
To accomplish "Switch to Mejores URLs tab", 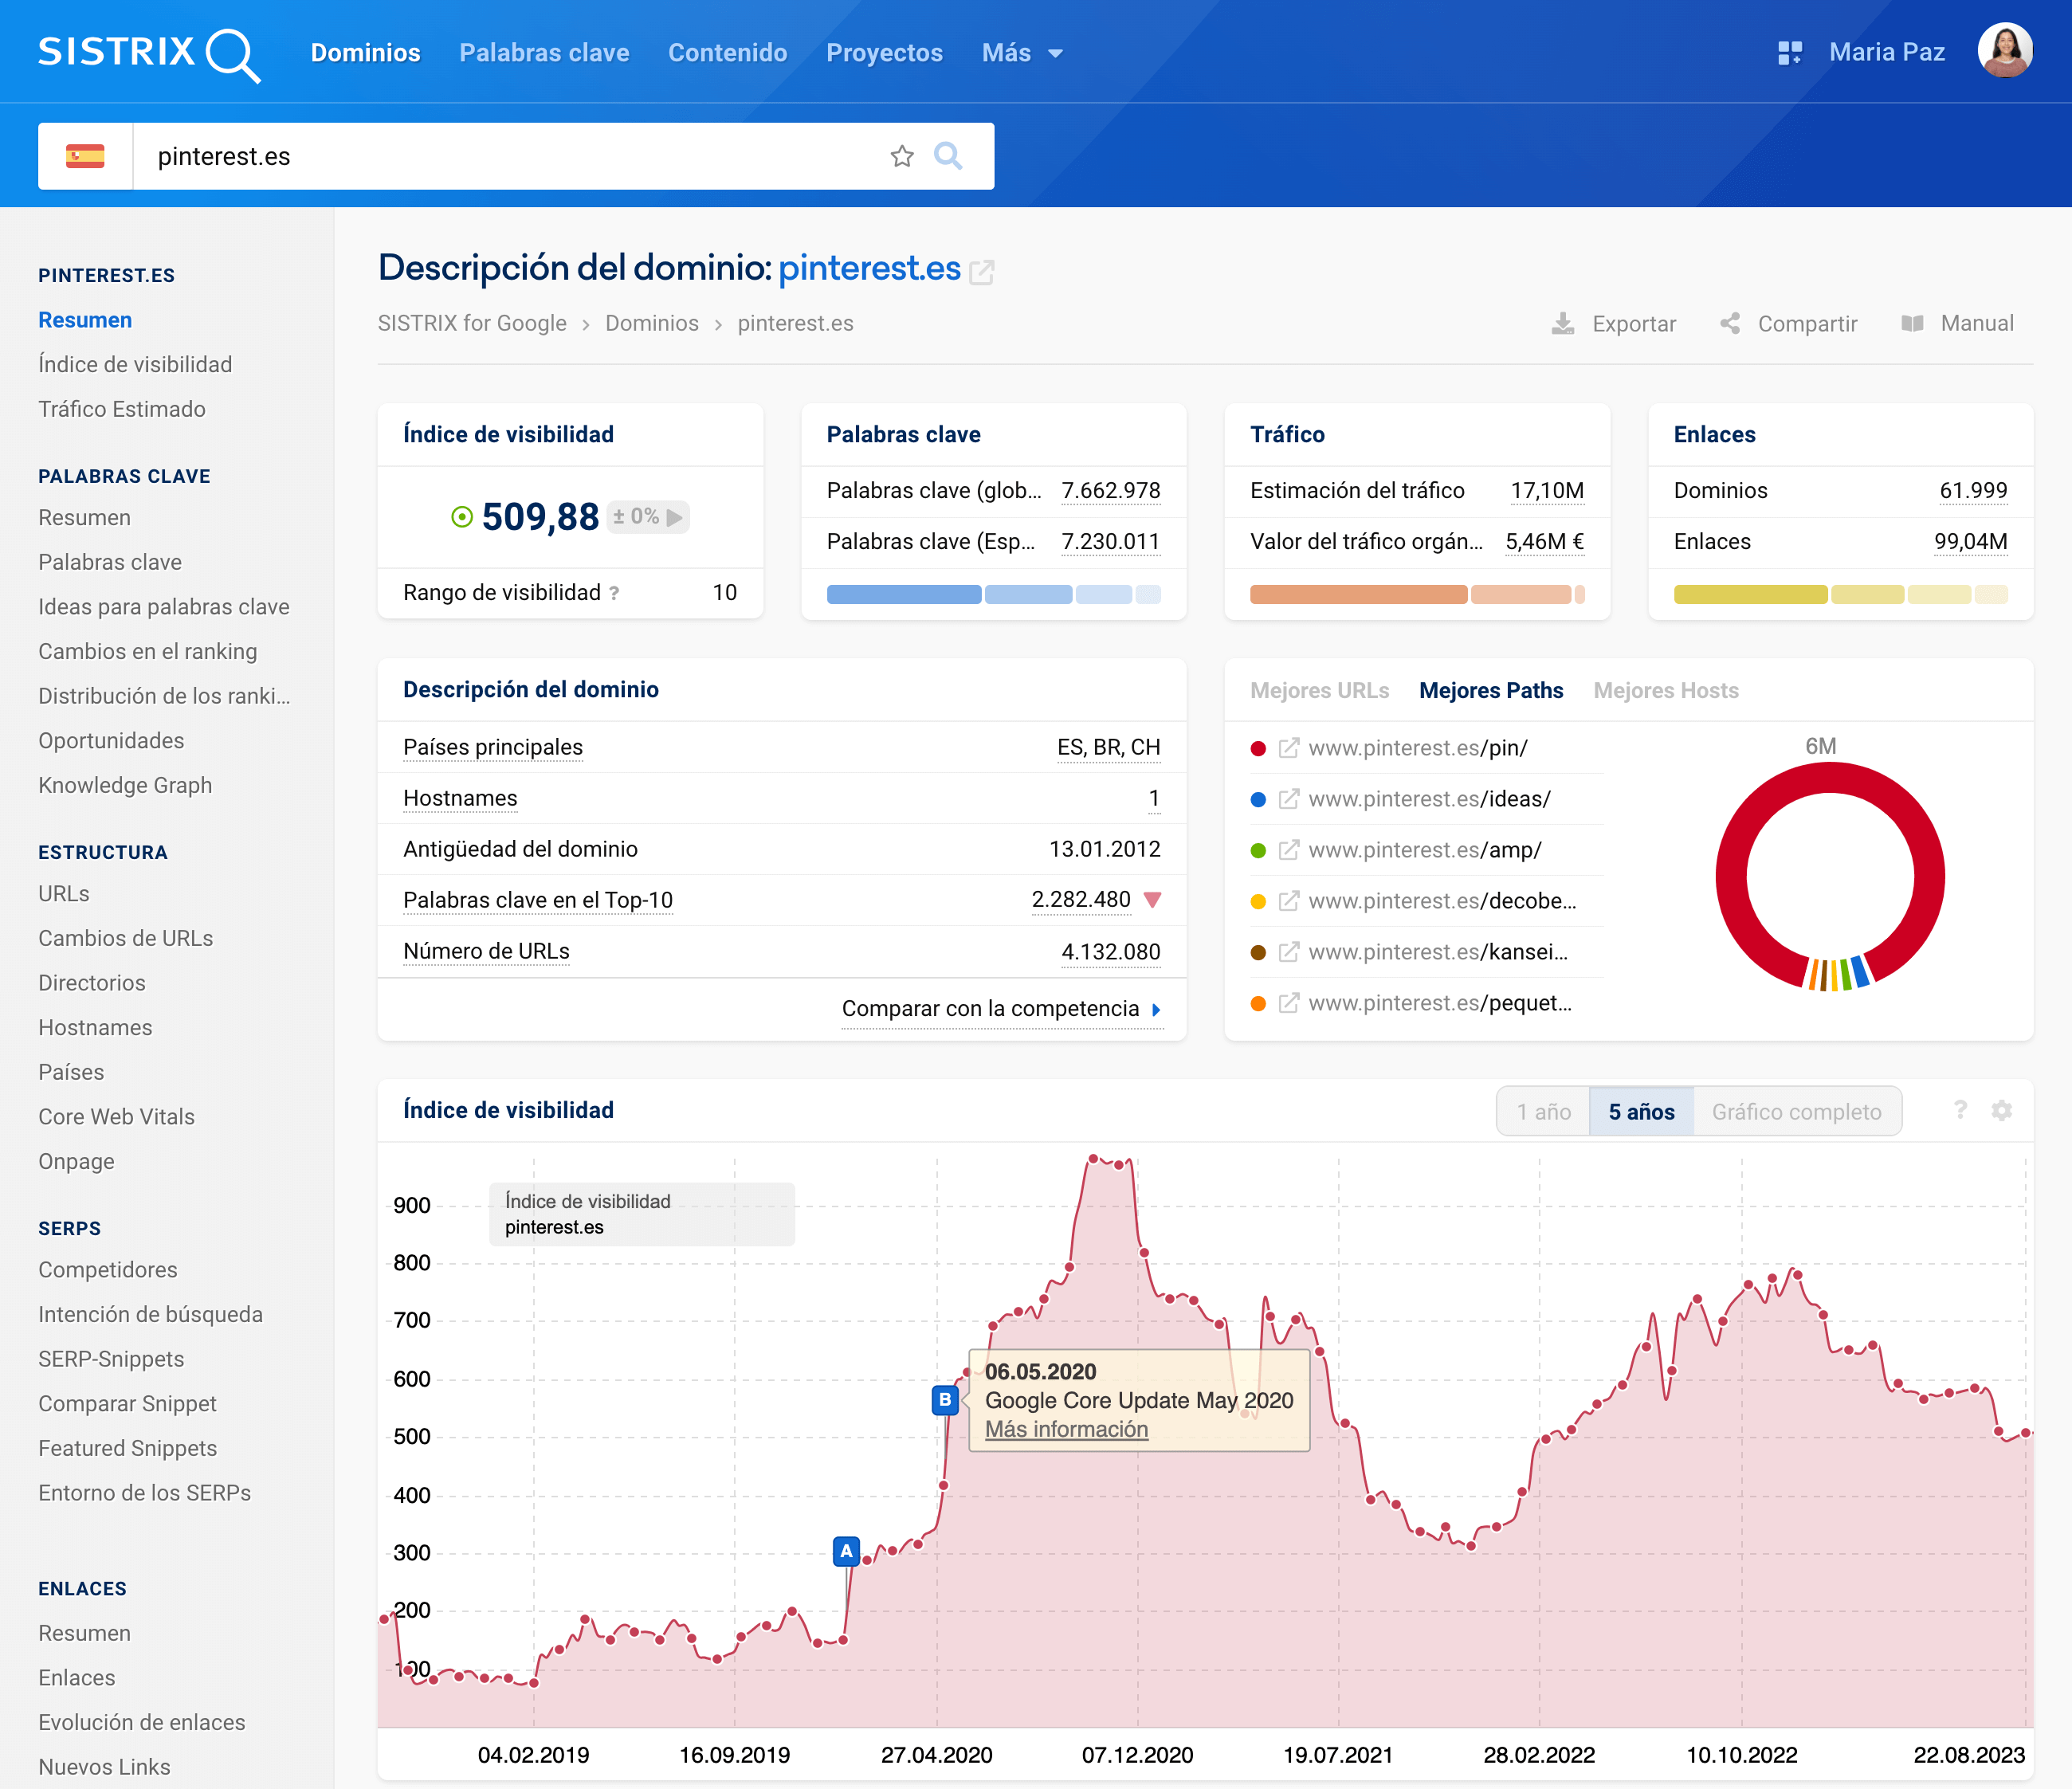I will pos(1319,690).
